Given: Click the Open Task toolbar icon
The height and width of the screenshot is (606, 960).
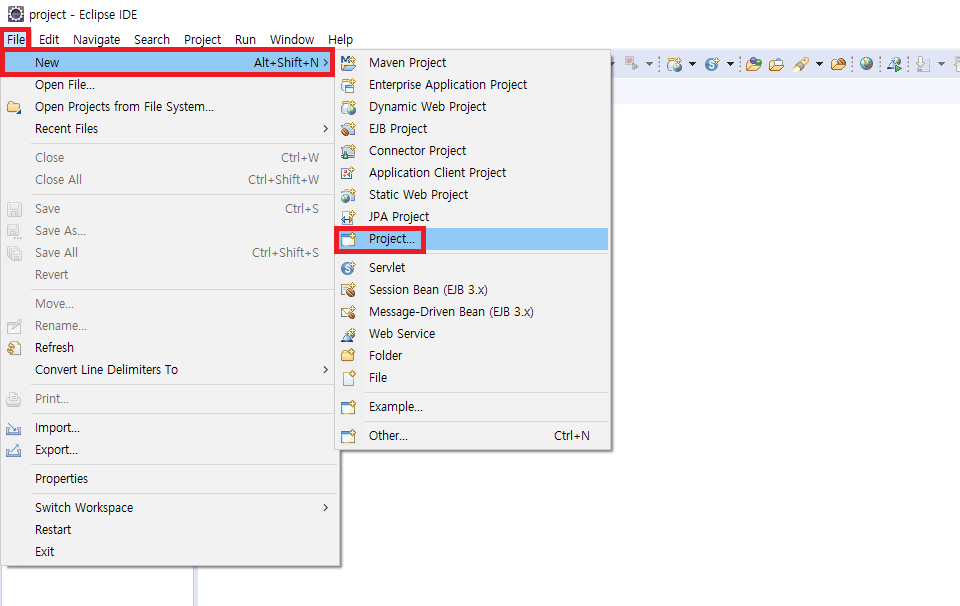Looking at the screenshot, I should point(776,64).
